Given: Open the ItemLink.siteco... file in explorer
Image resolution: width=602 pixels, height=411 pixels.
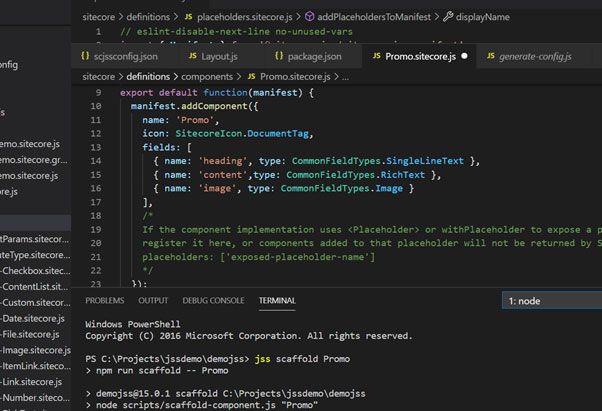Looking at the screenshot, I should tap(36, 366).
